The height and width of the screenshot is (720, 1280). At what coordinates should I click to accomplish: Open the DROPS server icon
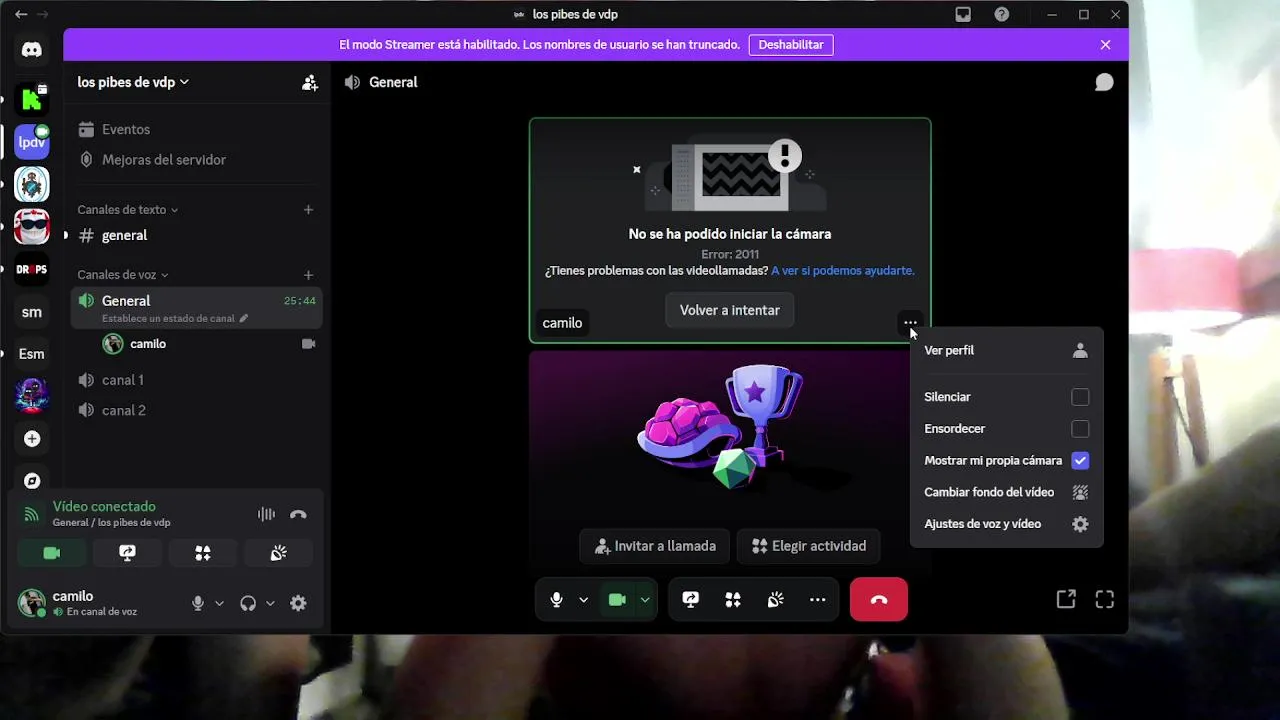coord(32,270)
